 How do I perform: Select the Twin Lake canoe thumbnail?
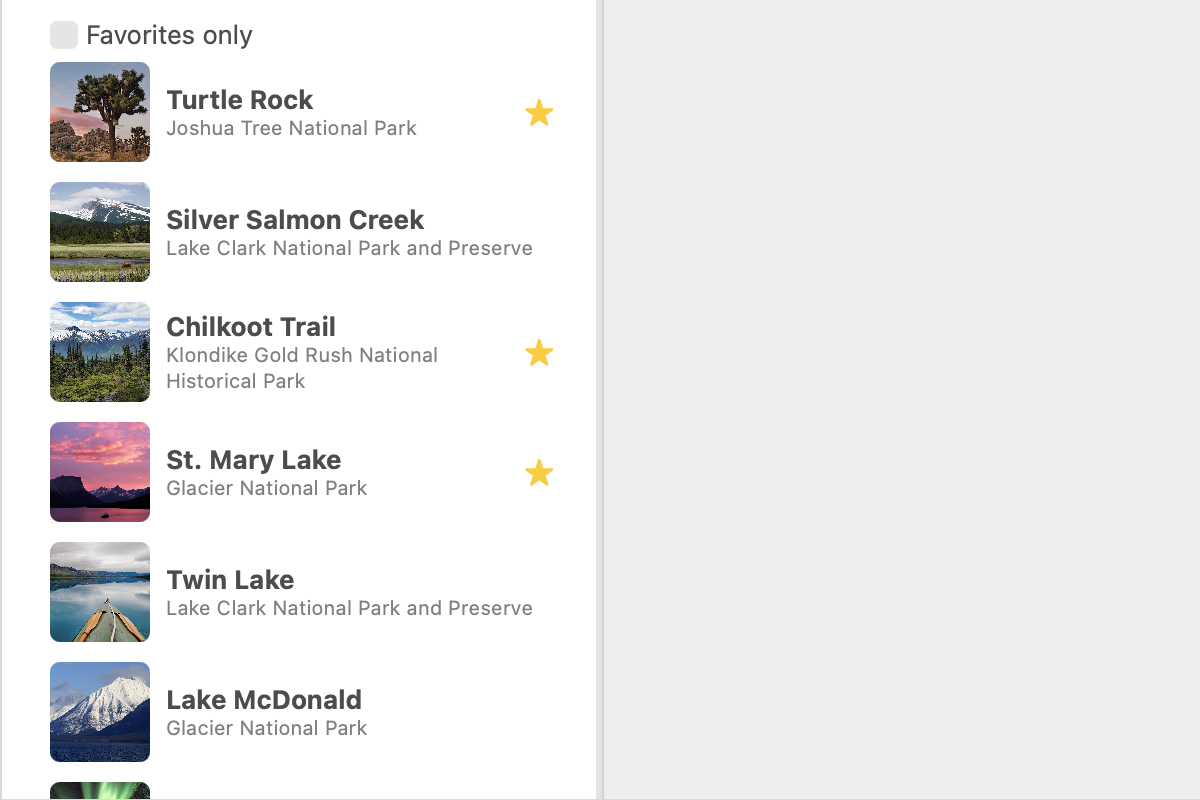[100, 592]
